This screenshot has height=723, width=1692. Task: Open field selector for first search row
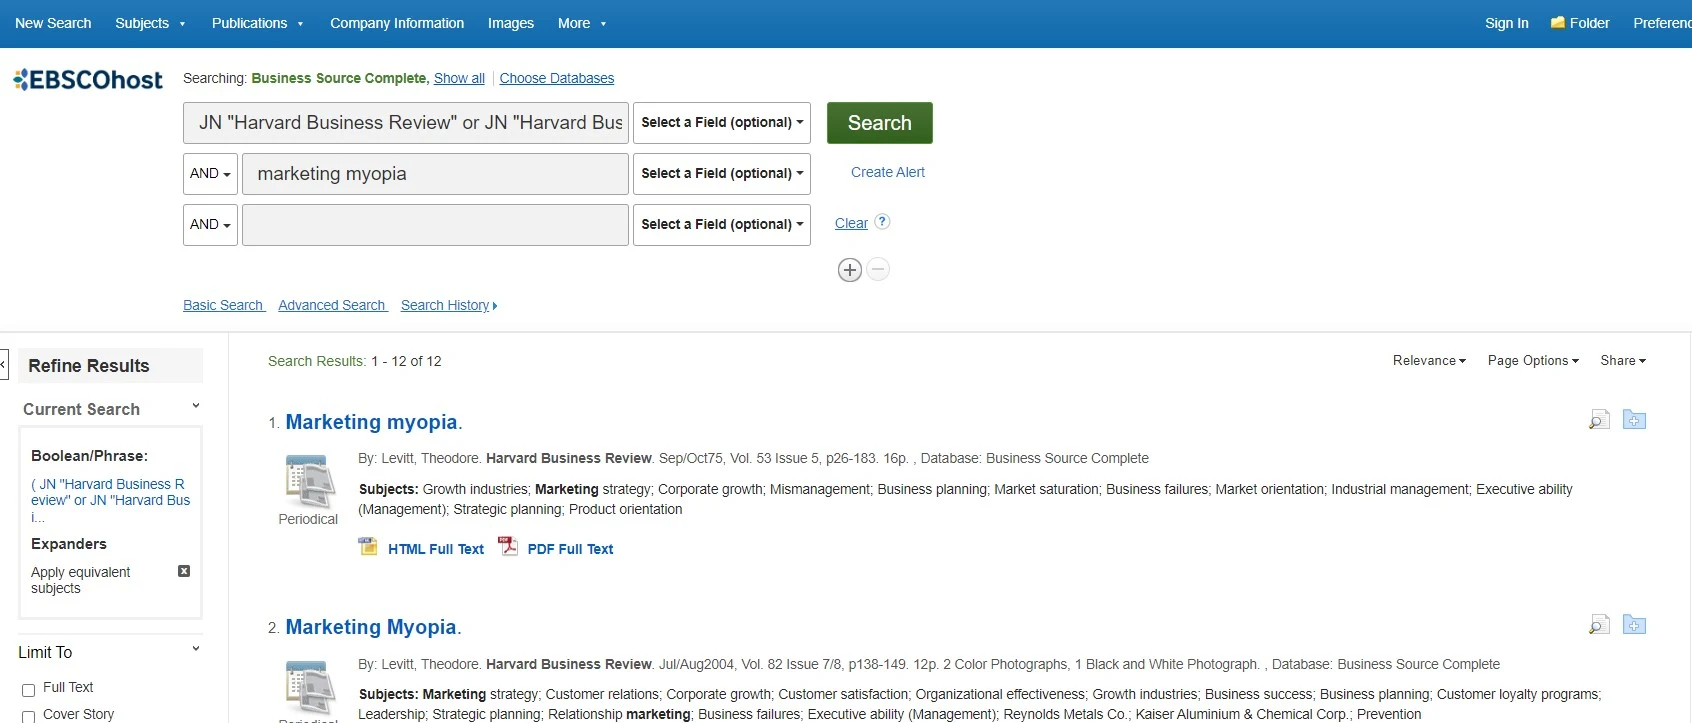(x=722, y=122)
